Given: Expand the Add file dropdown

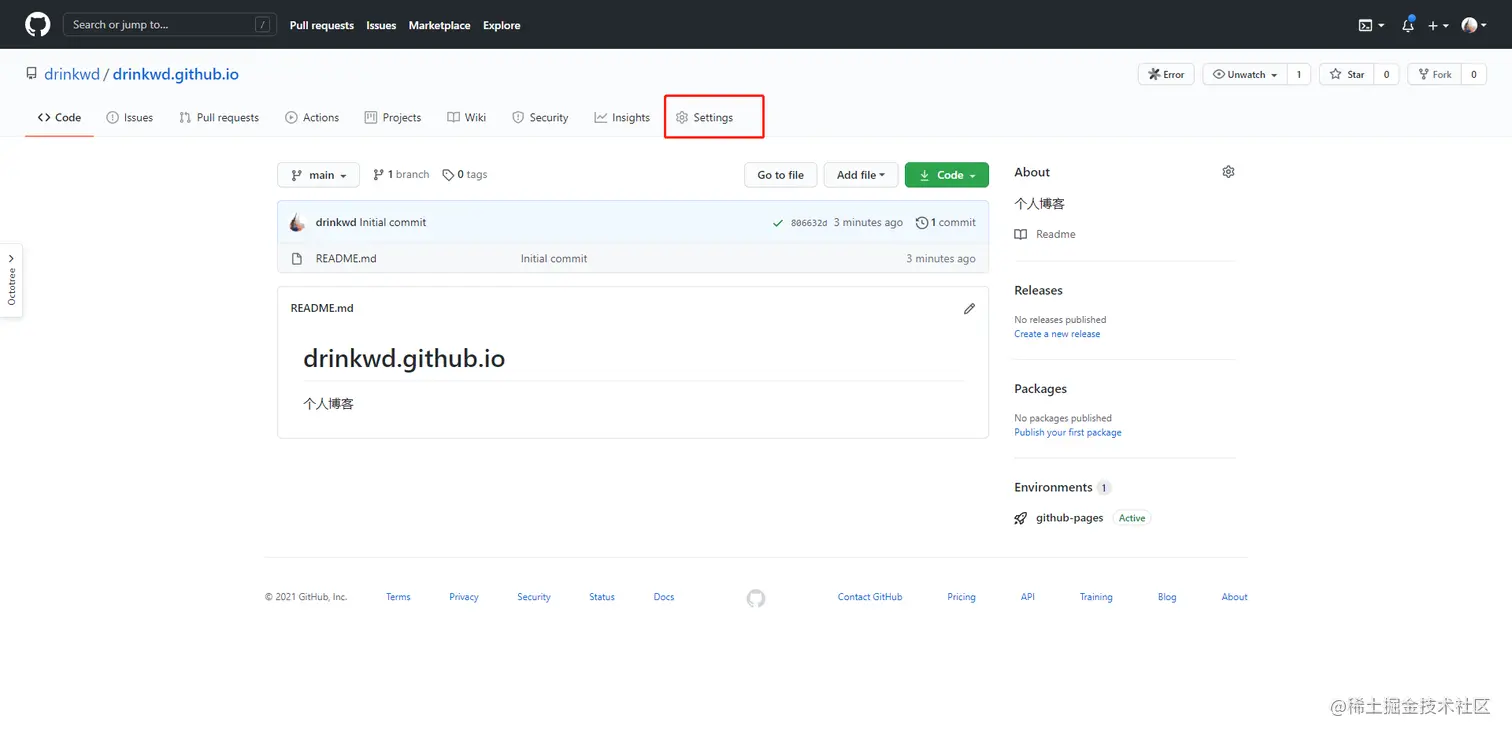Looking at the screenshot, I should [x=861, y=175].
